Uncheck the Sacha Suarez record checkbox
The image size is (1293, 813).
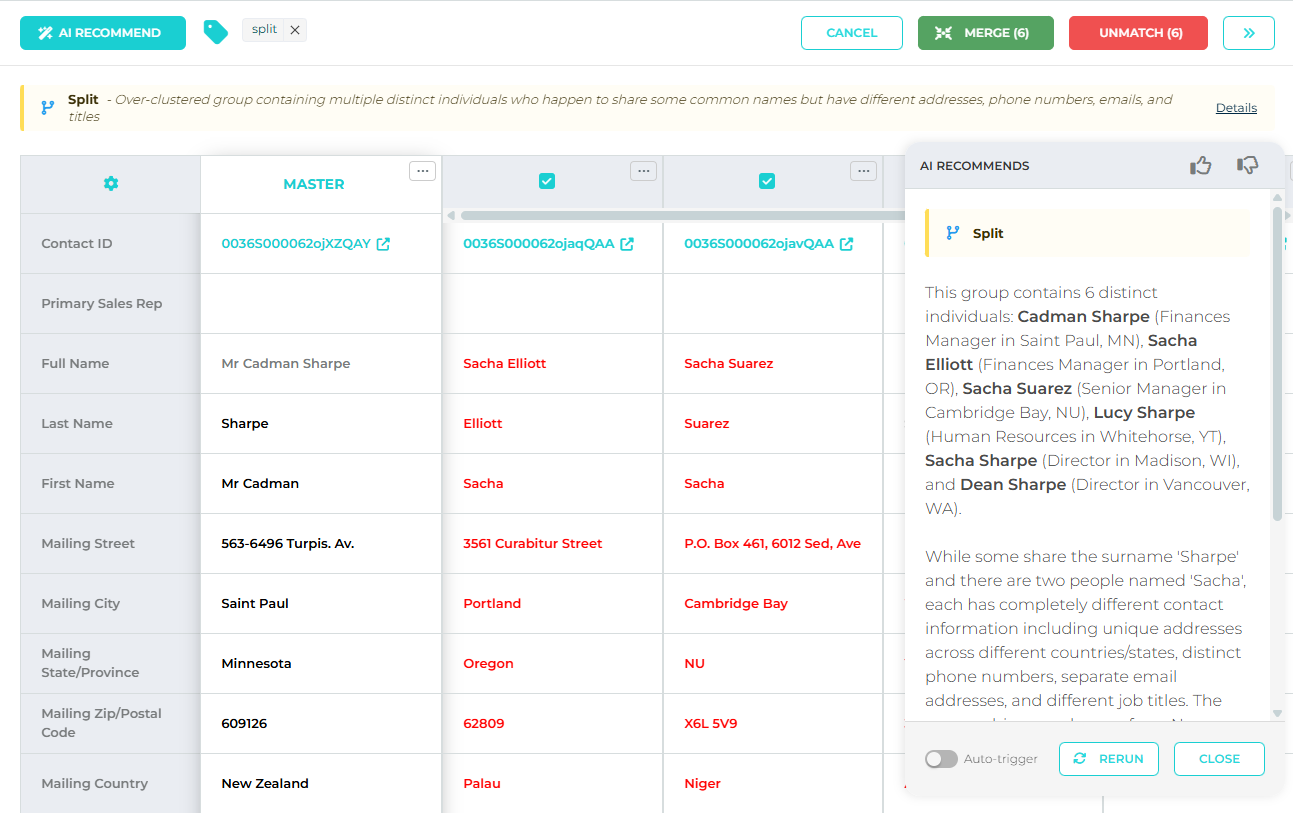point(767,181)
